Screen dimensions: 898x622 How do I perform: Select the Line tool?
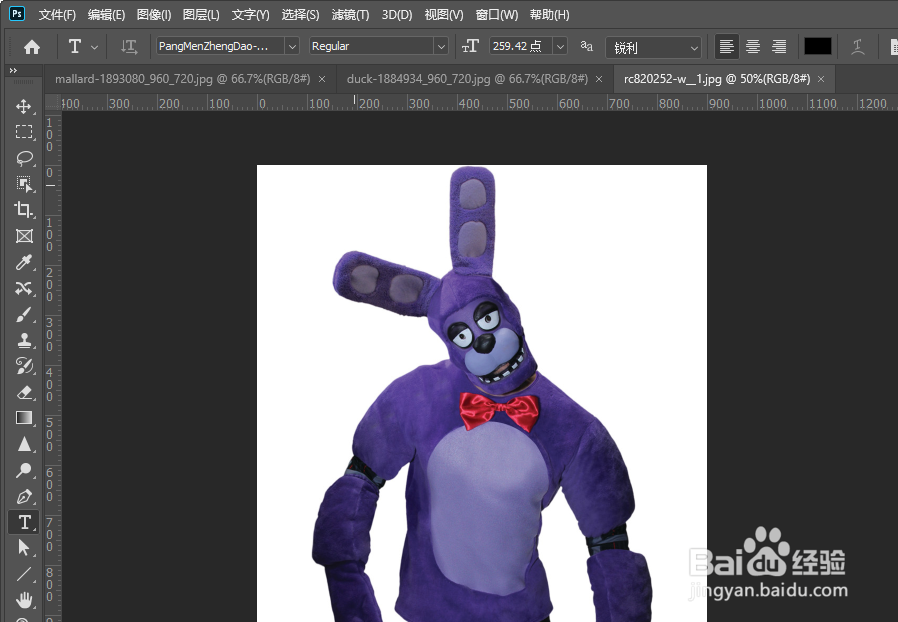[23, 574]
